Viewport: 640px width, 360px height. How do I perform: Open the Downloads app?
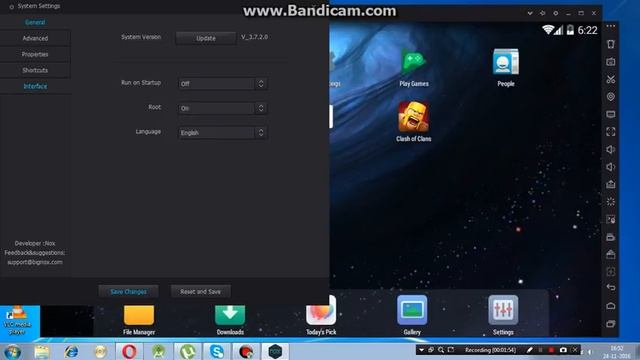[230, 320]
